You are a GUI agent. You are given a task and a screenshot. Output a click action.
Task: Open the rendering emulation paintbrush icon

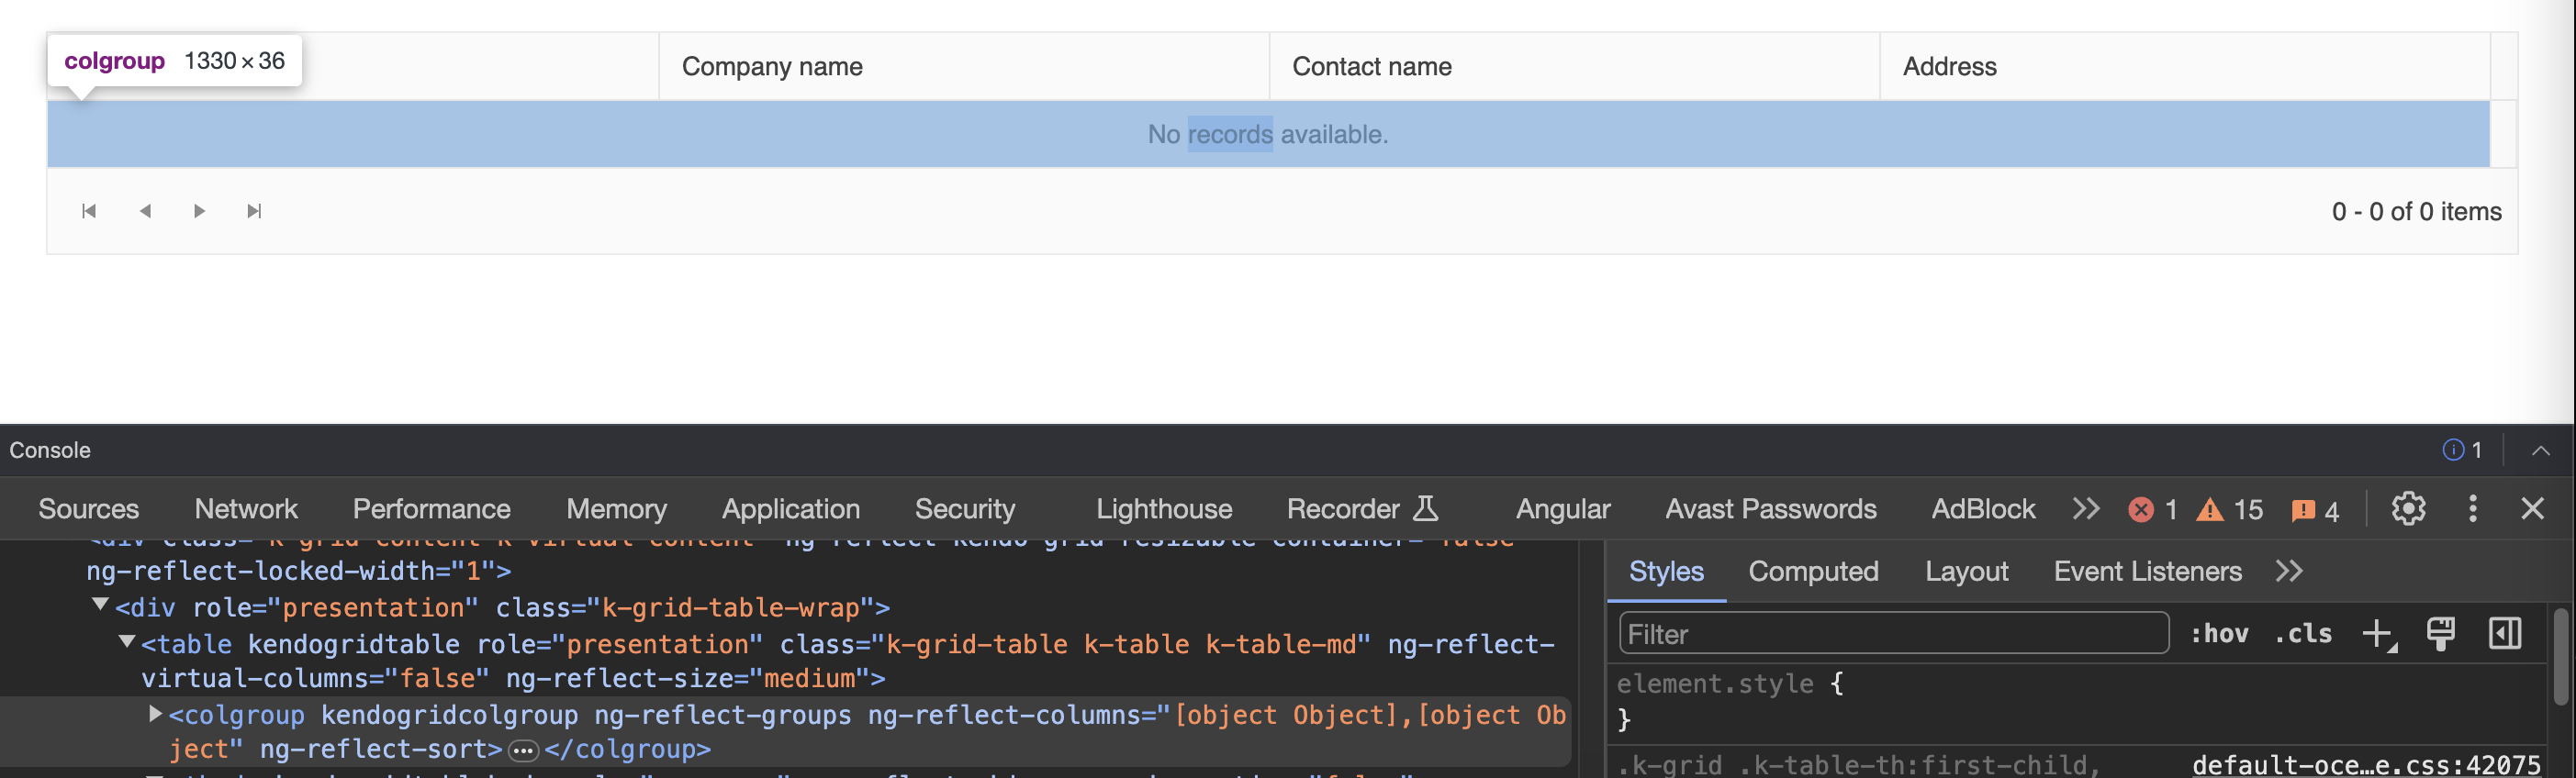click(2440, 634)
